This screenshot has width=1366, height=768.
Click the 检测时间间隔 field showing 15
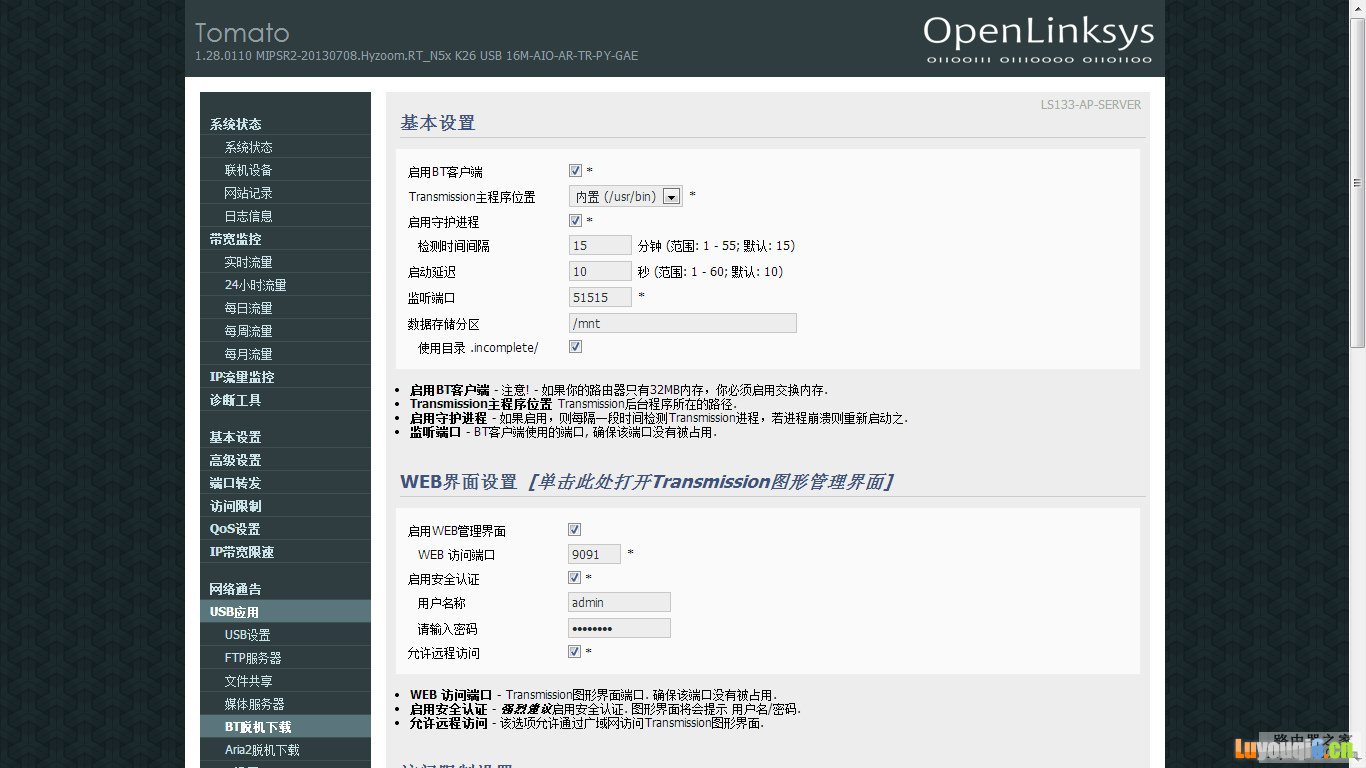(x=600, y=245)
